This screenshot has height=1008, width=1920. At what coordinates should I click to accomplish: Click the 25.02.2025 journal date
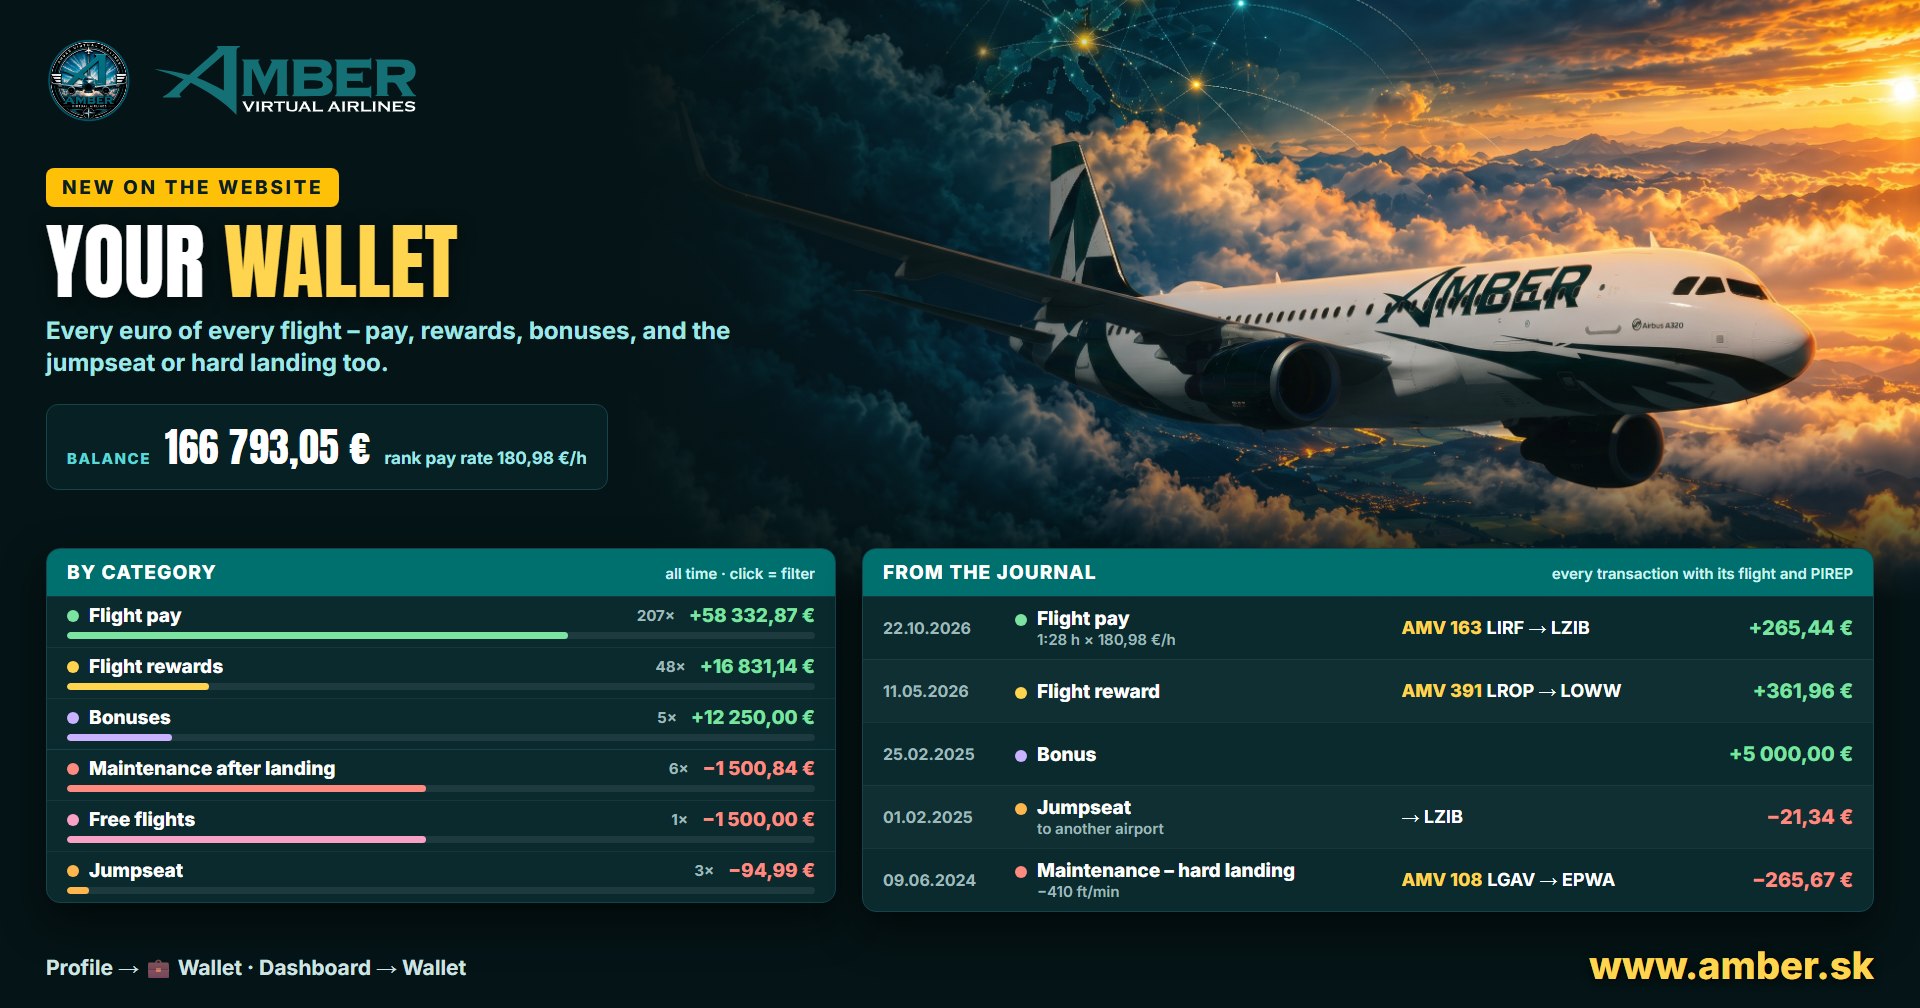(929, 754)
